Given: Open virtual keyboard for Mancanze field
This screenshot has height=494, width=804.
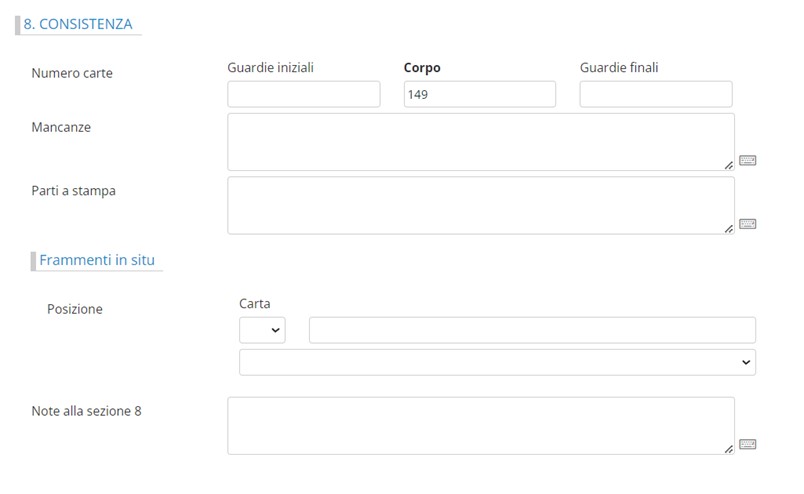Looking at the screenshot, I should [x=747, y=160].
